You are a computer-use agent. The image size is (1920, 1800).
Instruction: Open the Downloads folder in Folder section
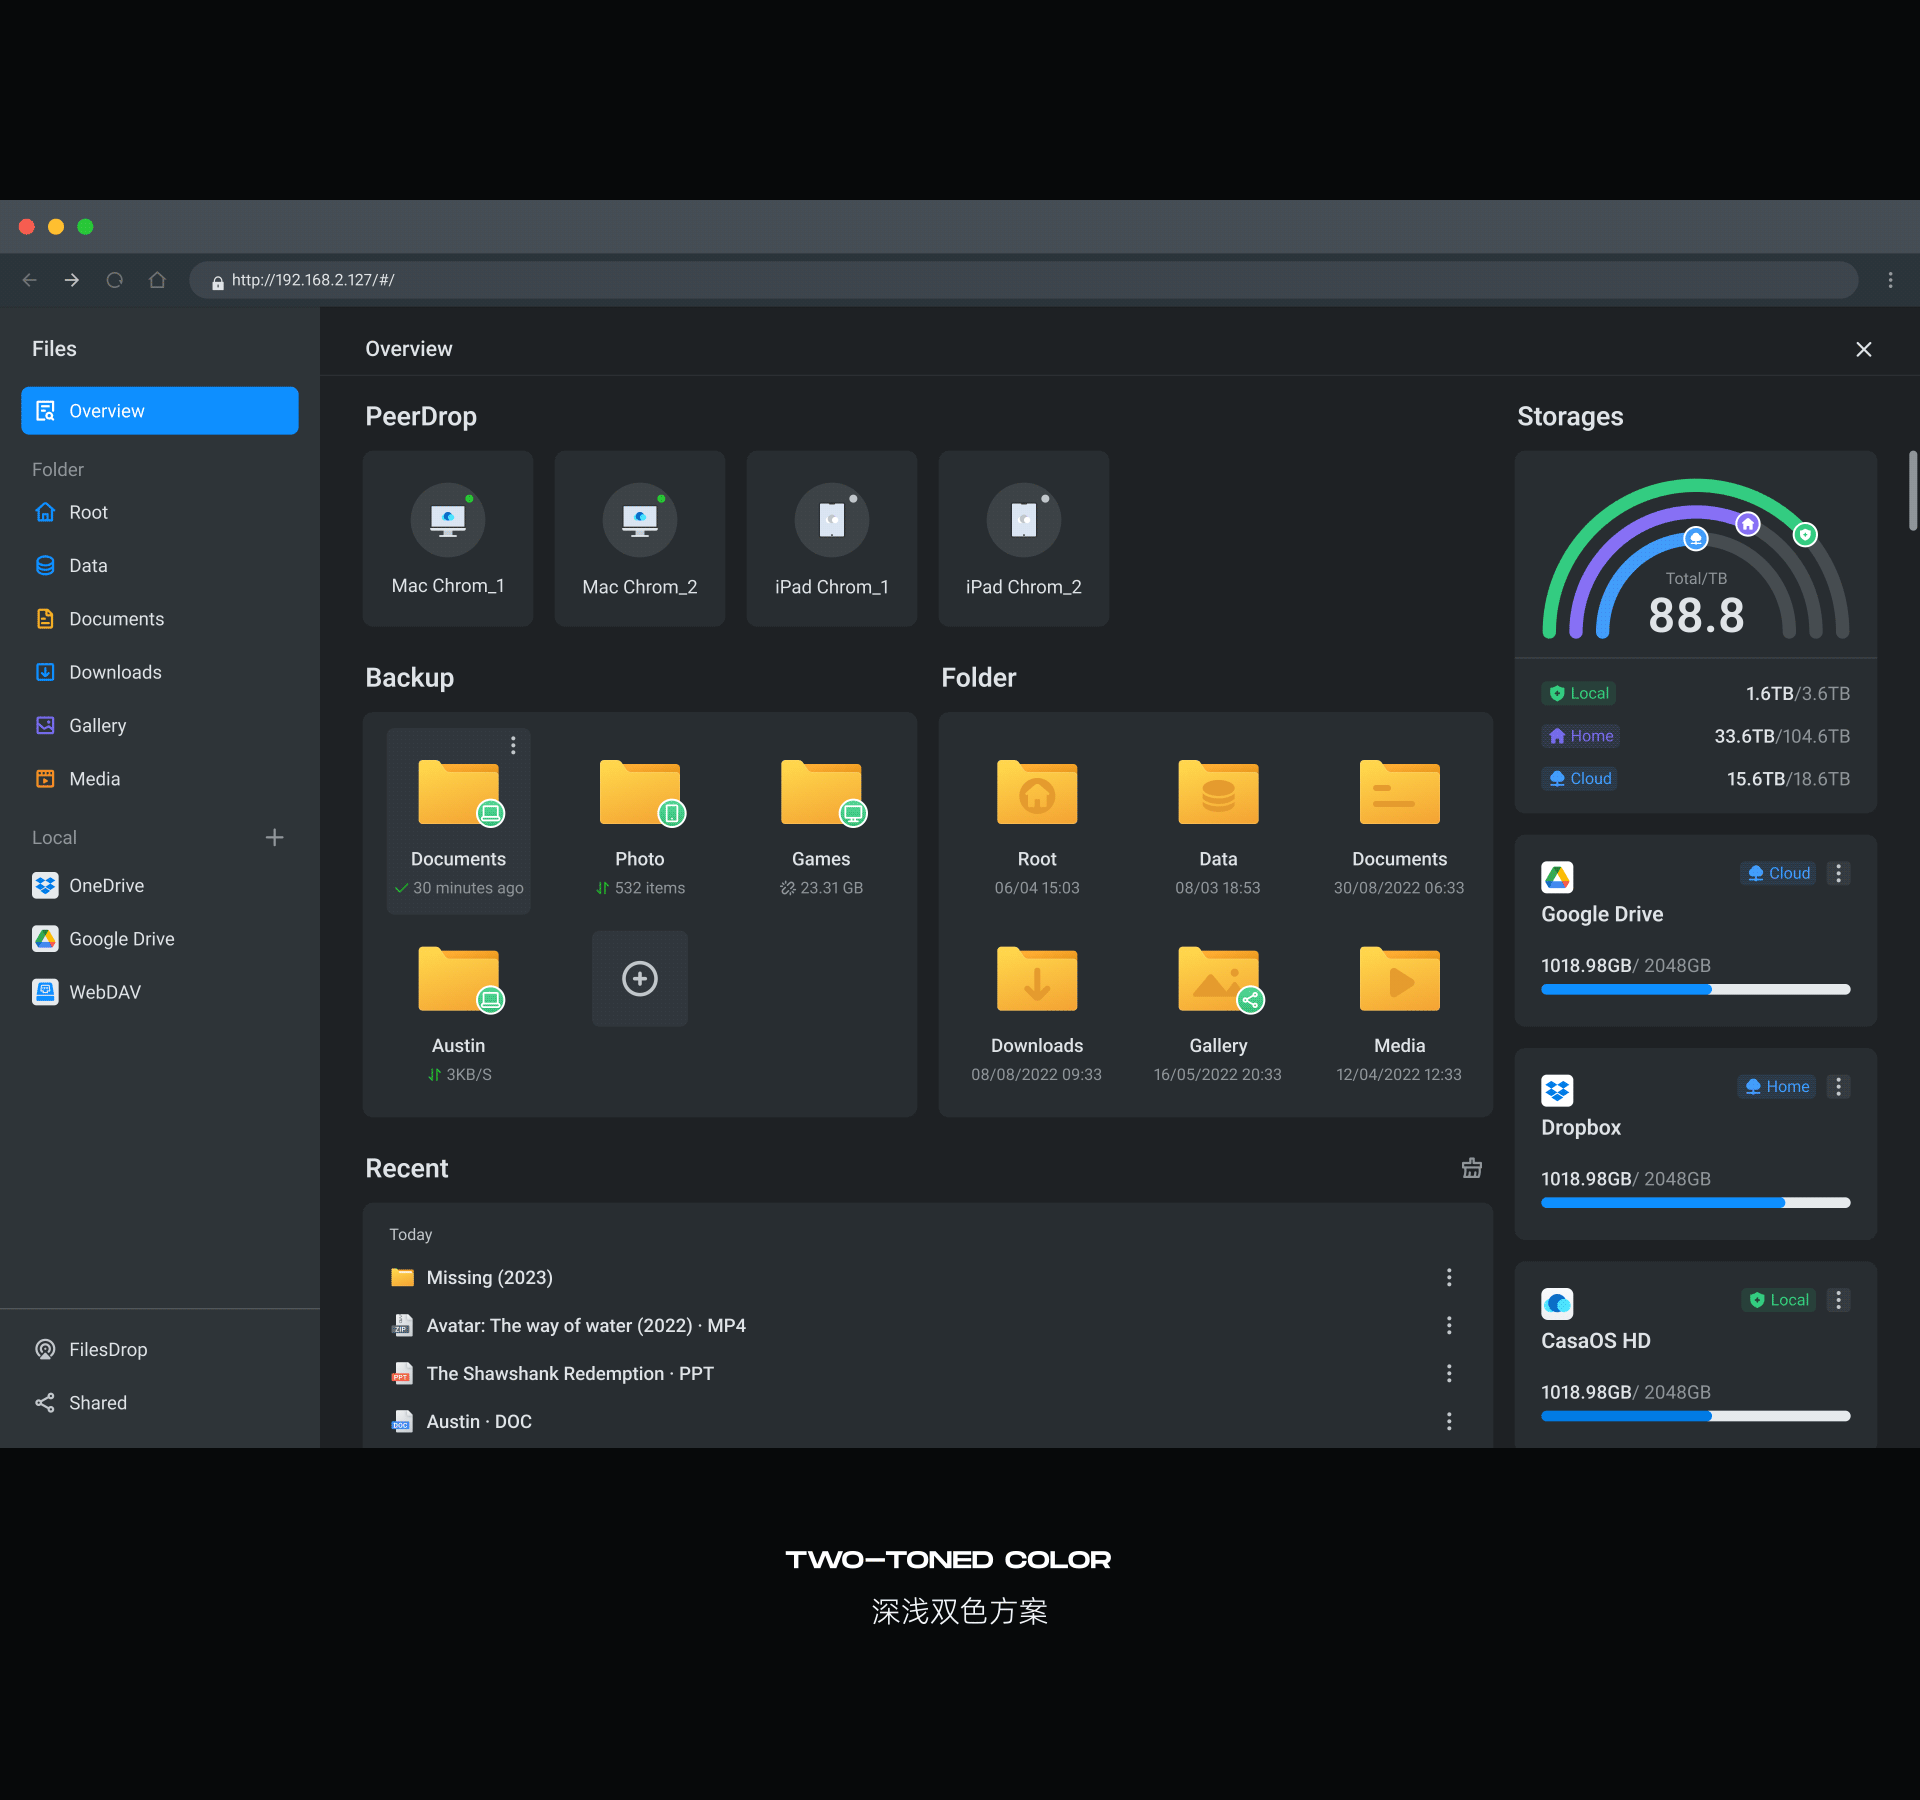click(1036, 980)
